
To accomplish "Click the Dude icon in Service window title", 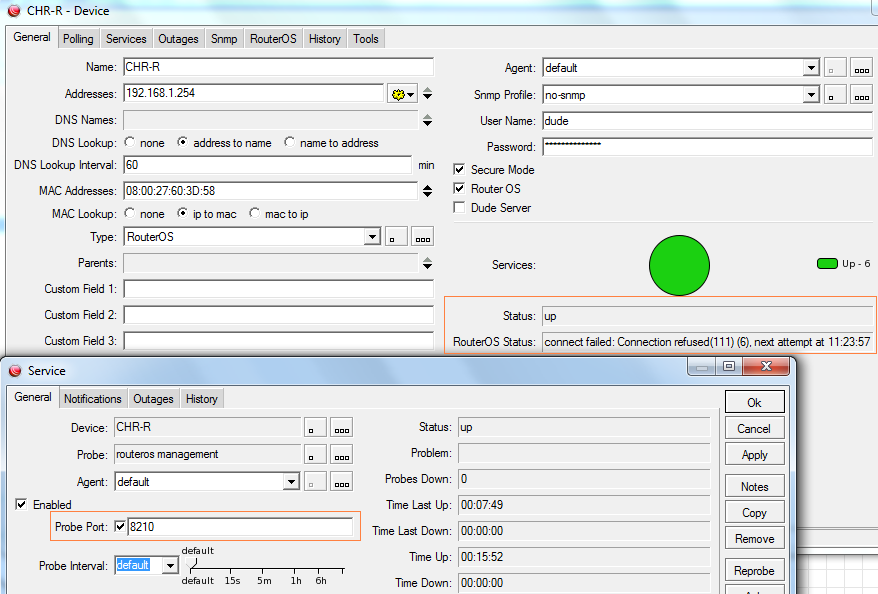I will 15,371.
